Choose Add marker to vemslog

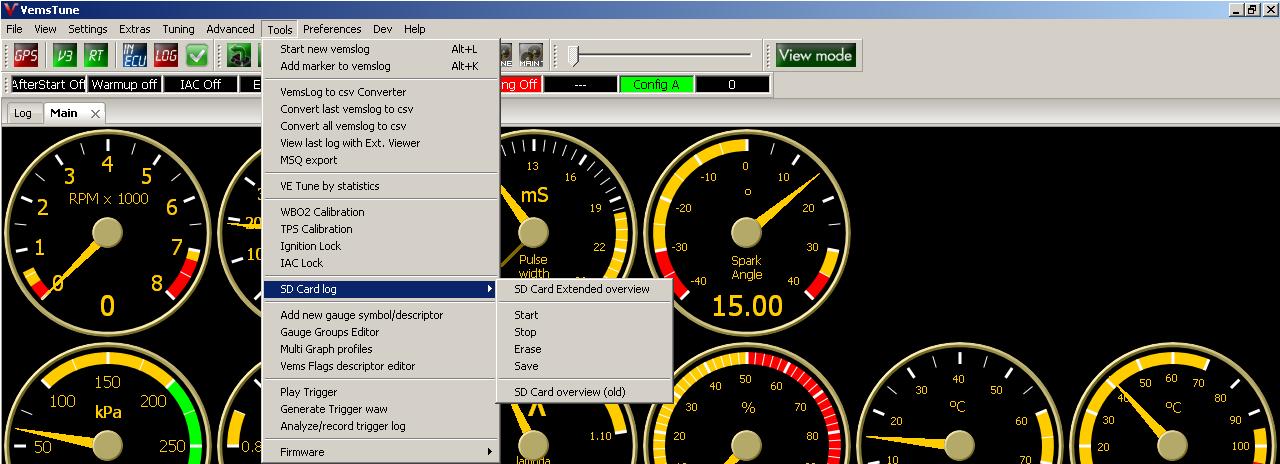point(380,66)
